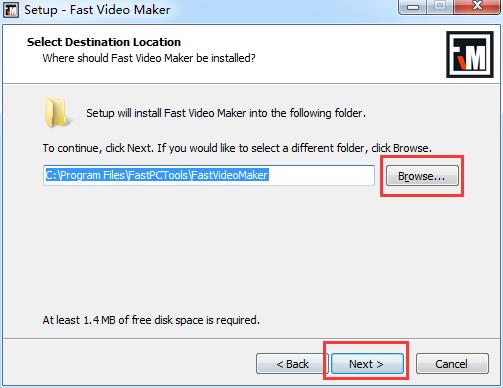503x388 pixels.
Task: Click the Fast Video Maker logo in header
Action: [470, 54]
